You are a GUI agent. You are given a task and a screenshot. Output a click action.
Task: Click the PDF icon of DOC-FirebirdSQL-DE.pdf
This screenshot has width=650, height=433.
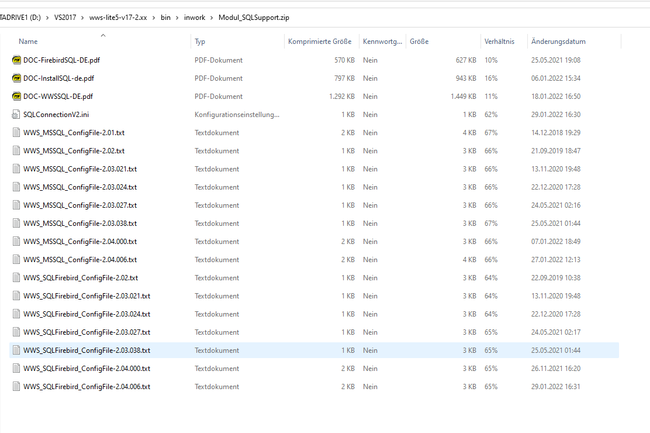tap(16, 60)
